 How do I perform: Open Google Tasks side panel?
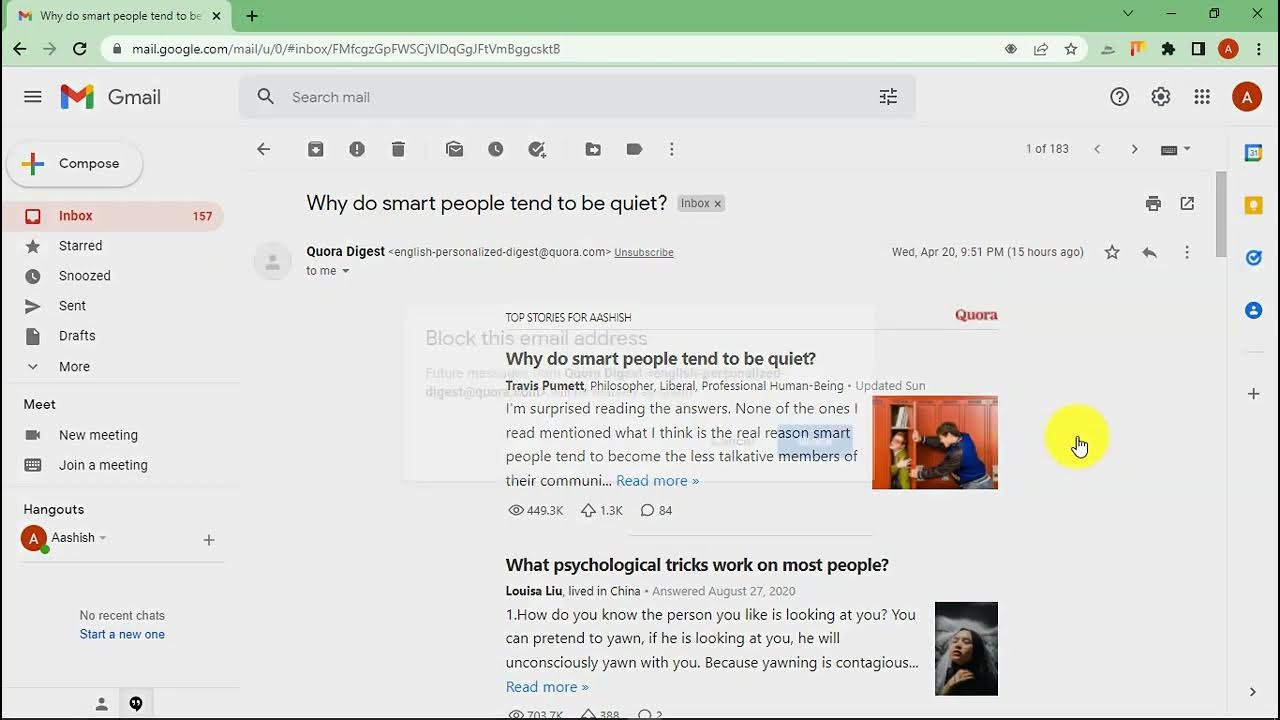(1253, 258)
